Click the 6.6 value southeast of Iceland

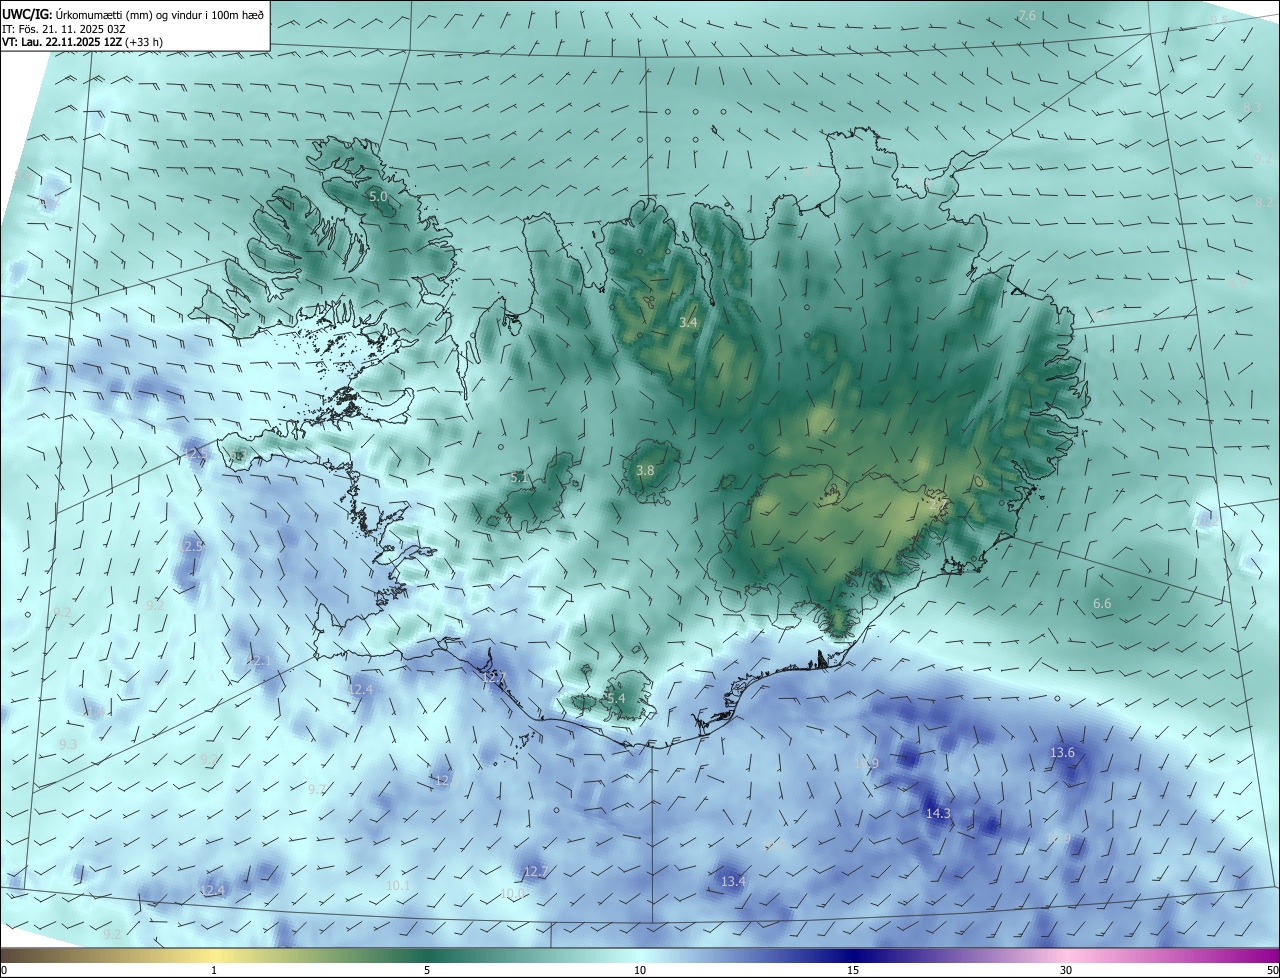[x=1102, y=603]
